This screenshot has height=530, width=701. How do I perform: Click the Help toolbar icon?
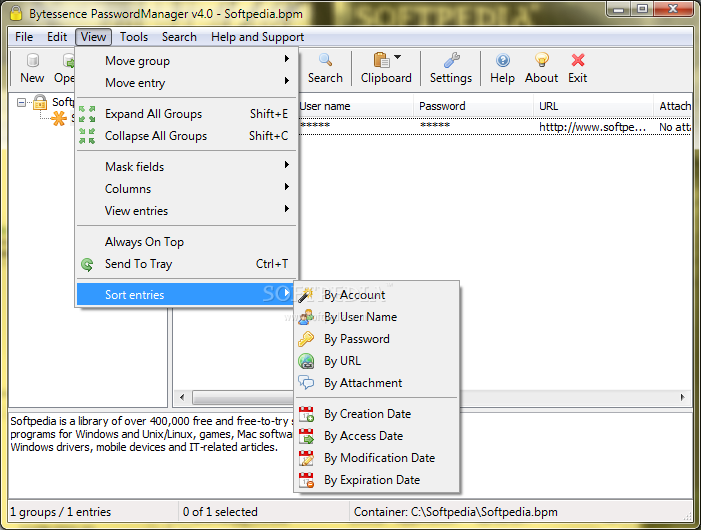(503, 60)
